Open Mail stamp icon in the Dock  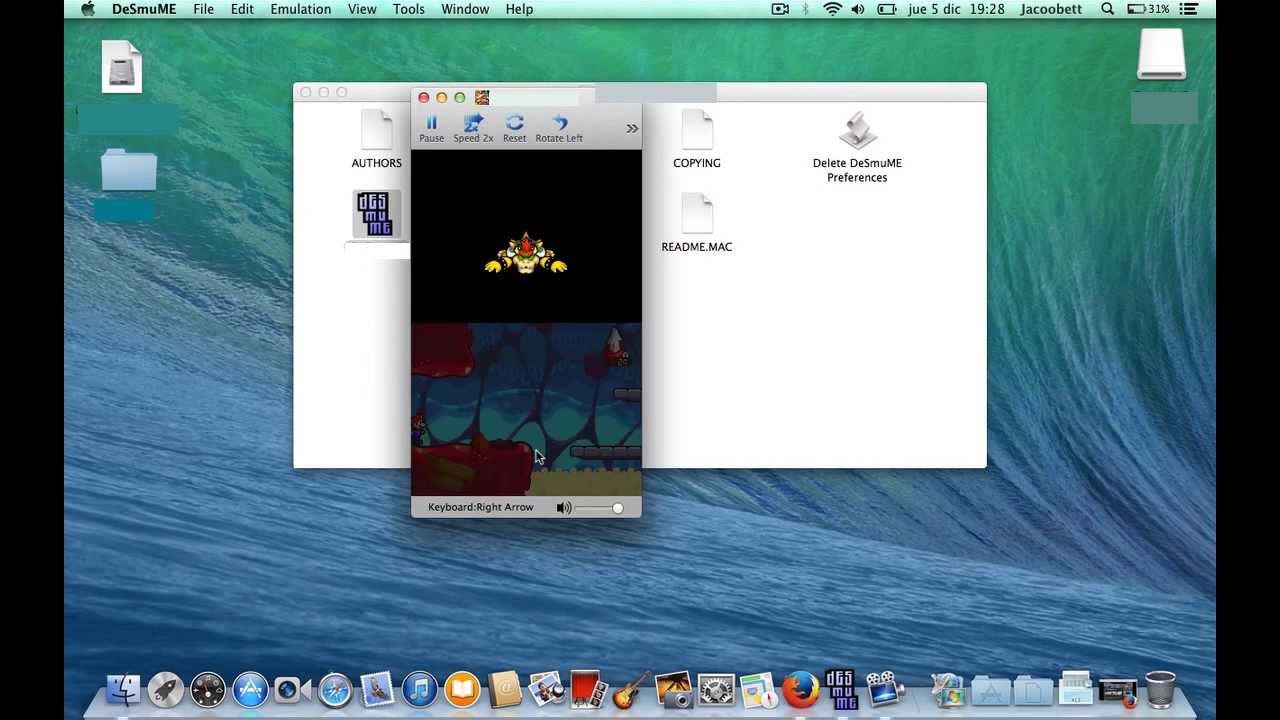pyautogui.click(x=377, y=690)
